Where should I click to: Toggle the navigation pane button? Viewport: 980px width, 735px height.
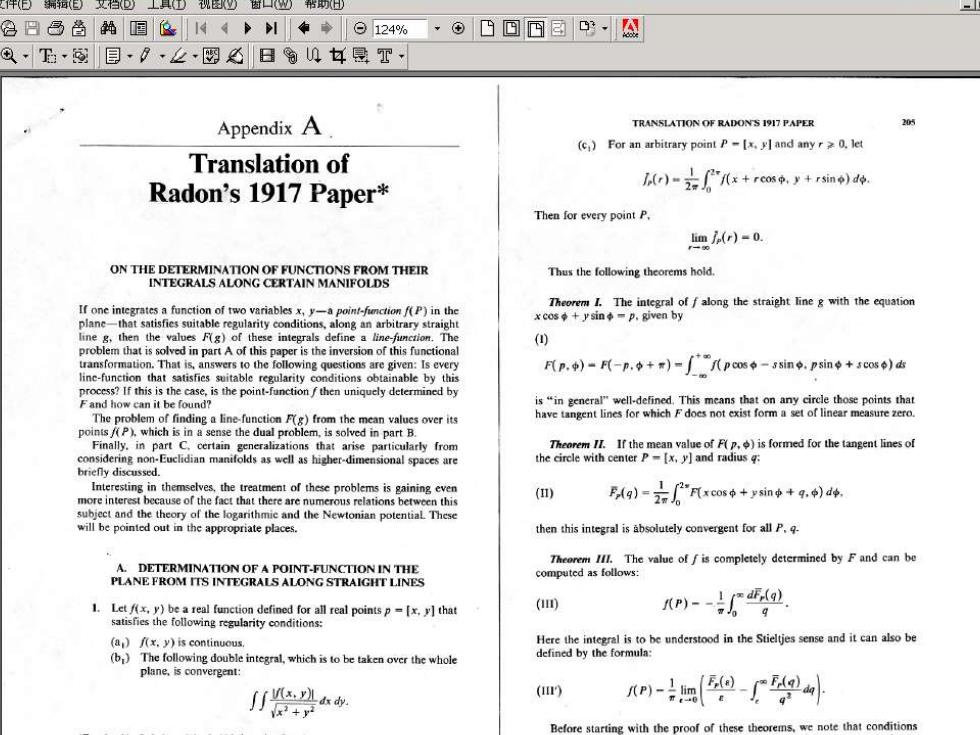tap(138, 28)
